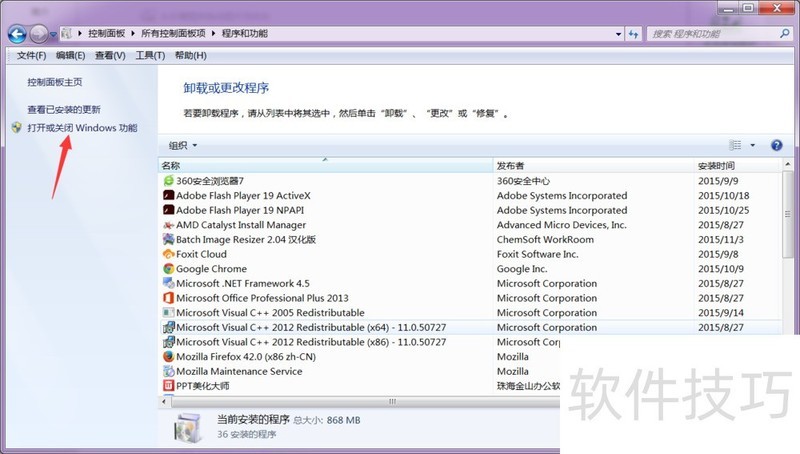Click the address bar history dropdown arrow
The image size is (800, 454).
pyautogui.click(x=618, y=34)
